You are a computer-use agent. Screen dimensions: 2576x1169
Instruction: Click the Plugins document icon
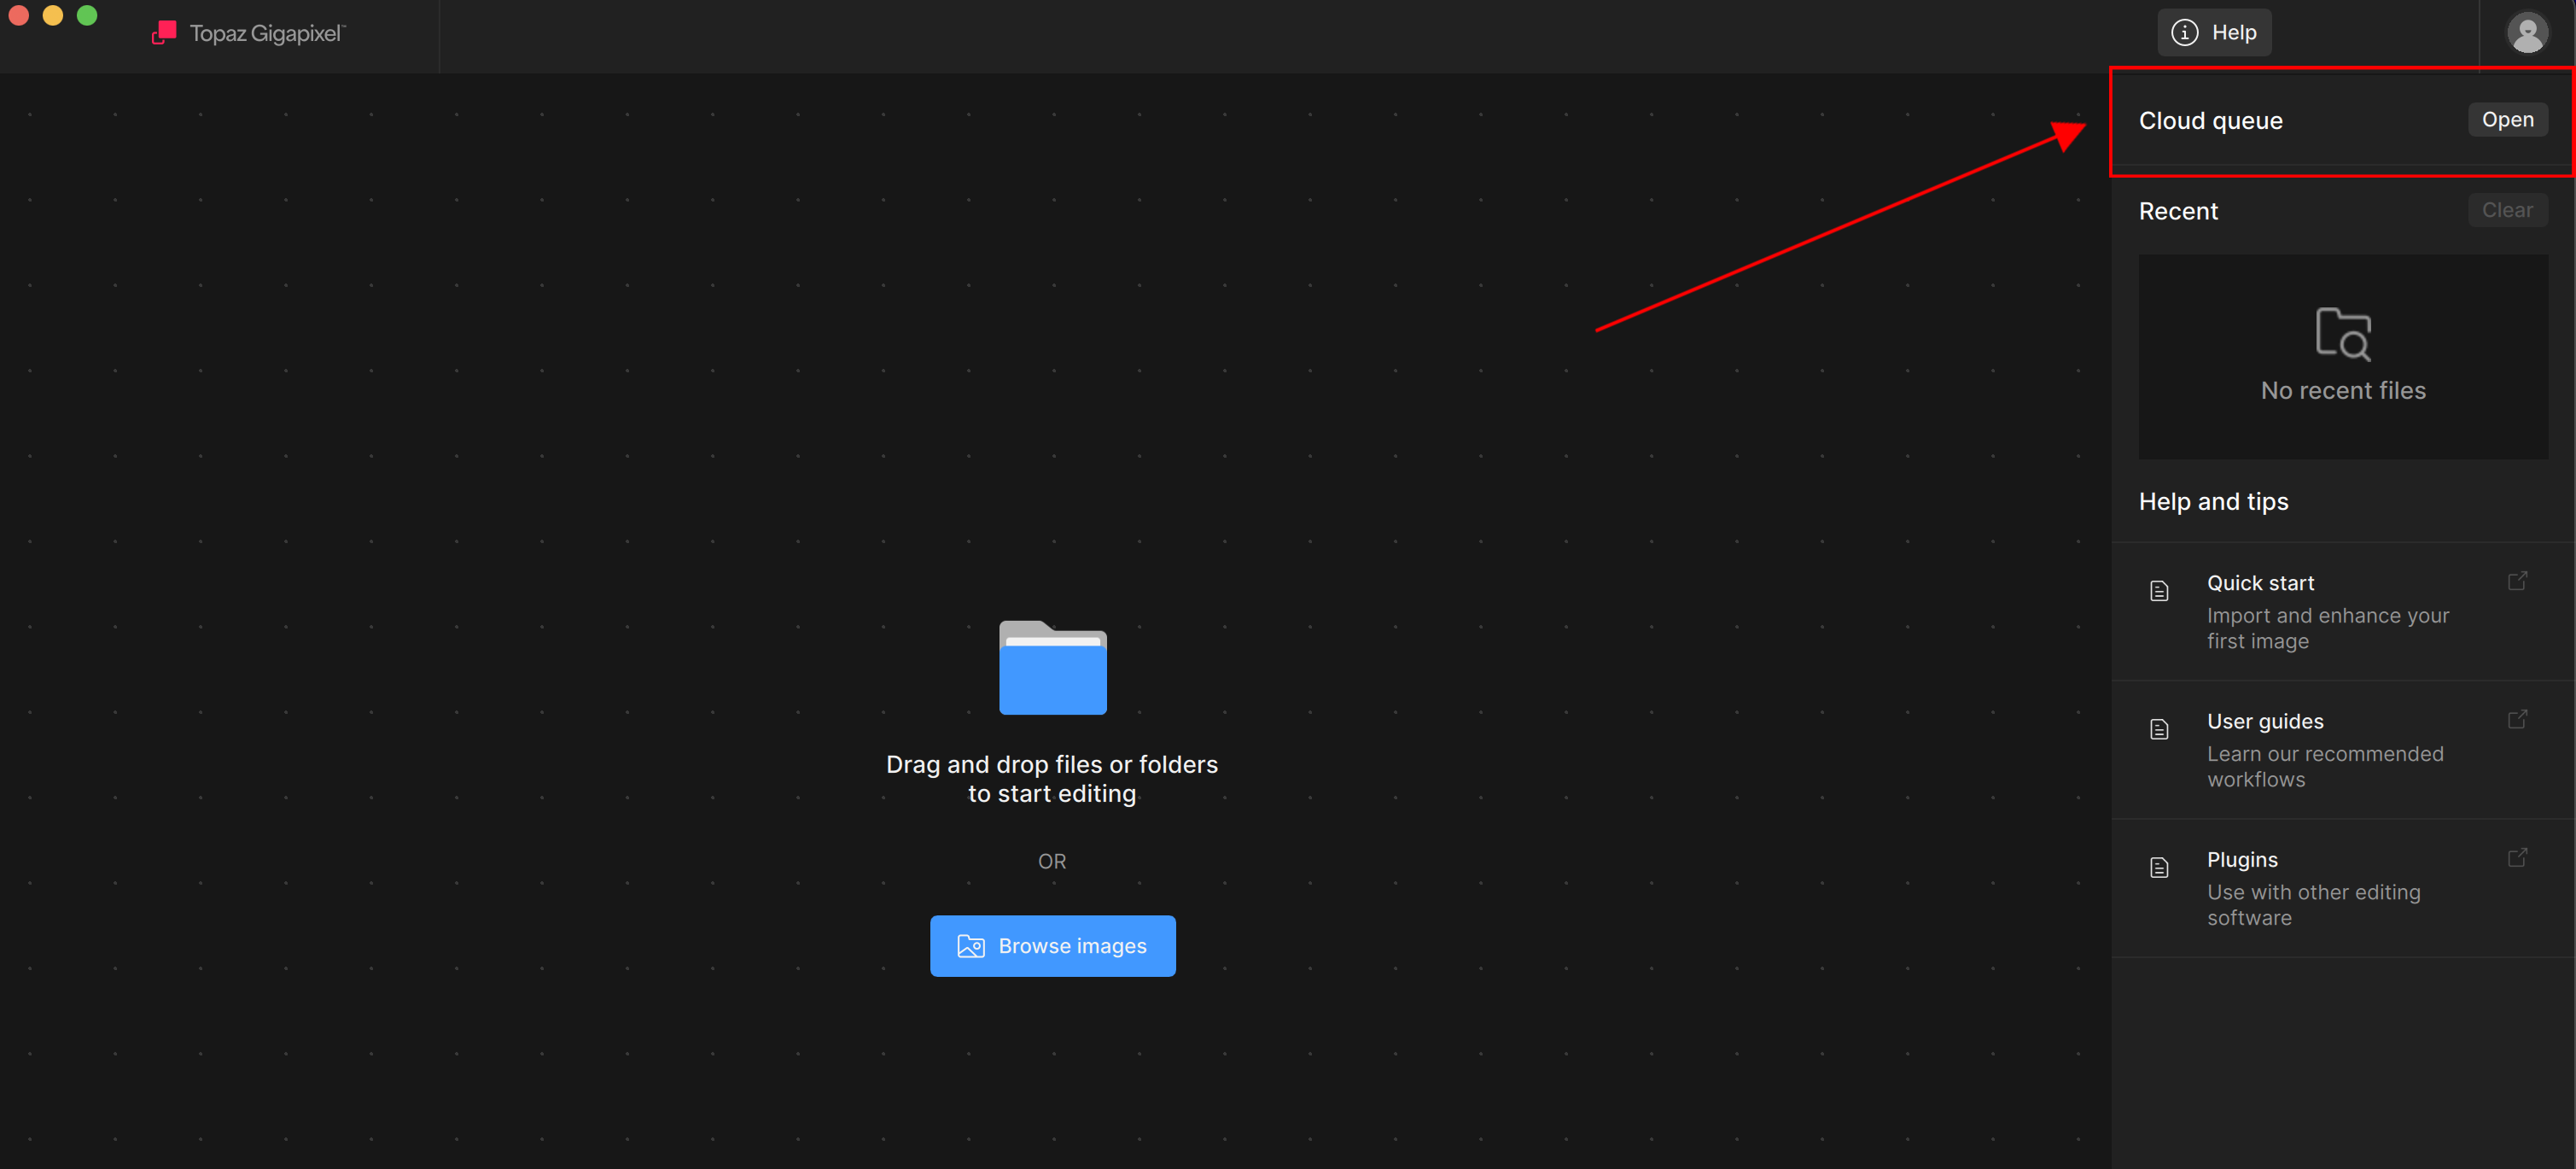pyautogui.click(x=2159, y=867)
